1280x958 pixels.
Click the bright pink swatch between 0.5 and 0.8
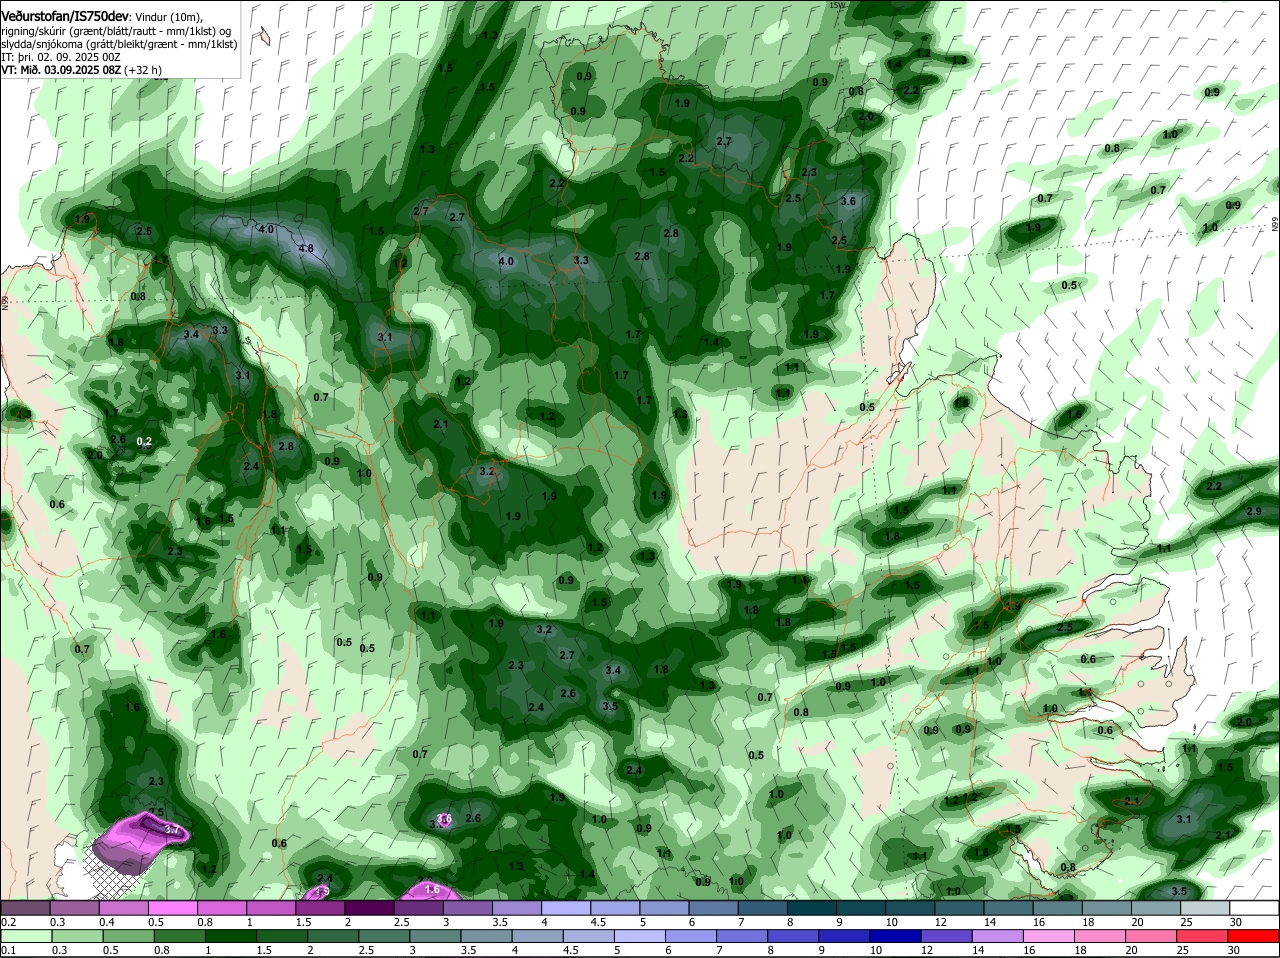172,908
